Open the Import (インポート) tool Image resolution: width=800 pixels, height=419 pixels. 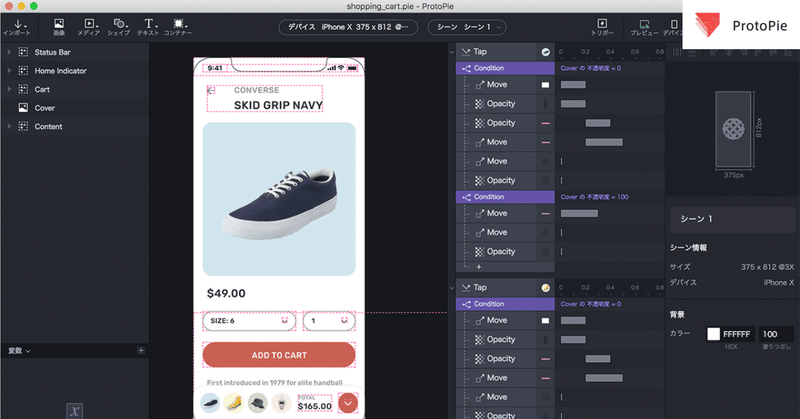pyautogui.click(x=17, y=27)
